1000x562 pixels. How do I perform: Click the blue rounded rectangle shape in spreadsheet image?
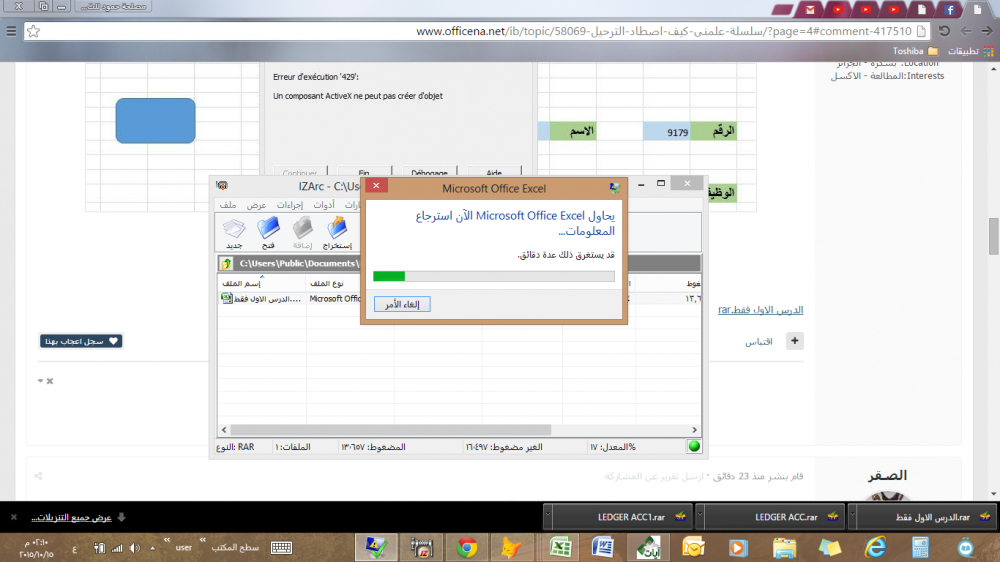click(156, 121)
